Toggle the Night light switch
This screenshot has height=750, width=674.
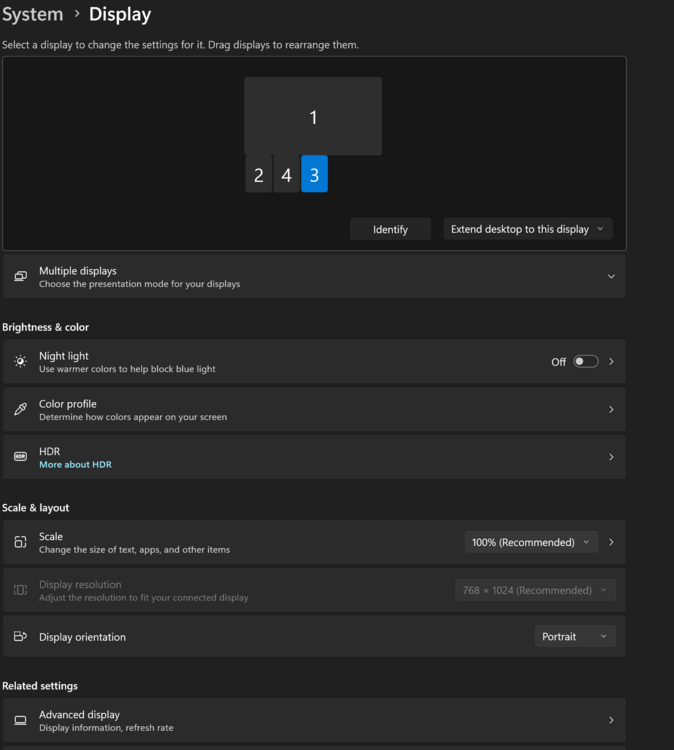click(586, 362)
